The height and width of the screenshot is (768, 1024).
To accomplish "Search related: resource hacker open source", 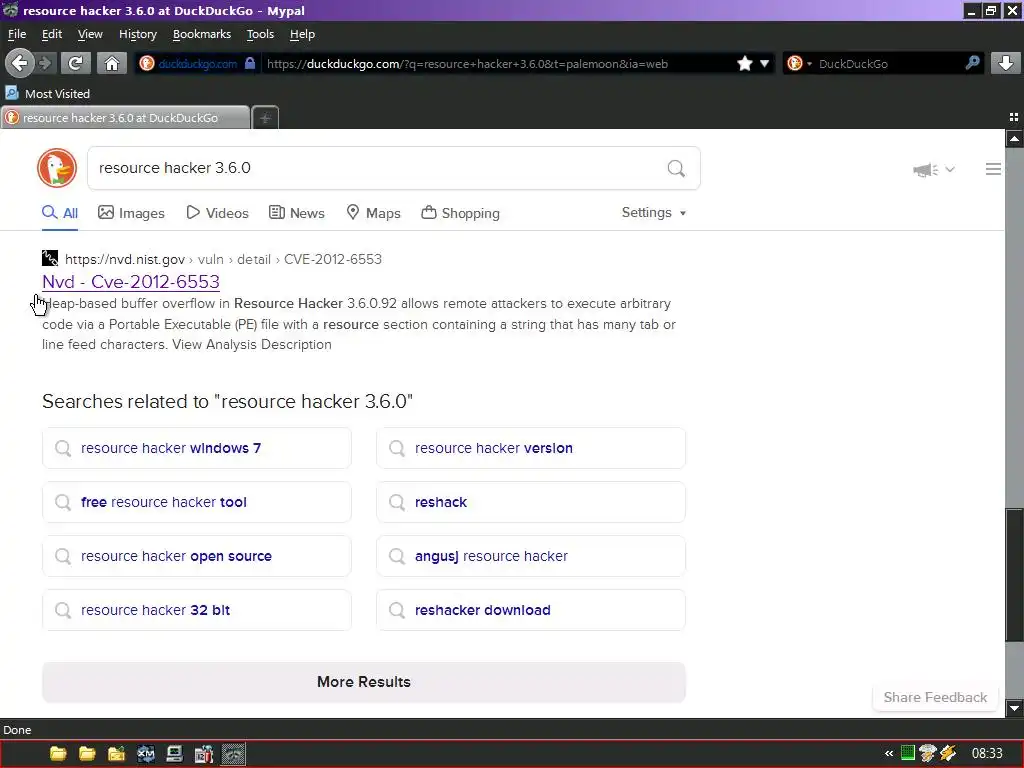I will click(x=197, y=556).
